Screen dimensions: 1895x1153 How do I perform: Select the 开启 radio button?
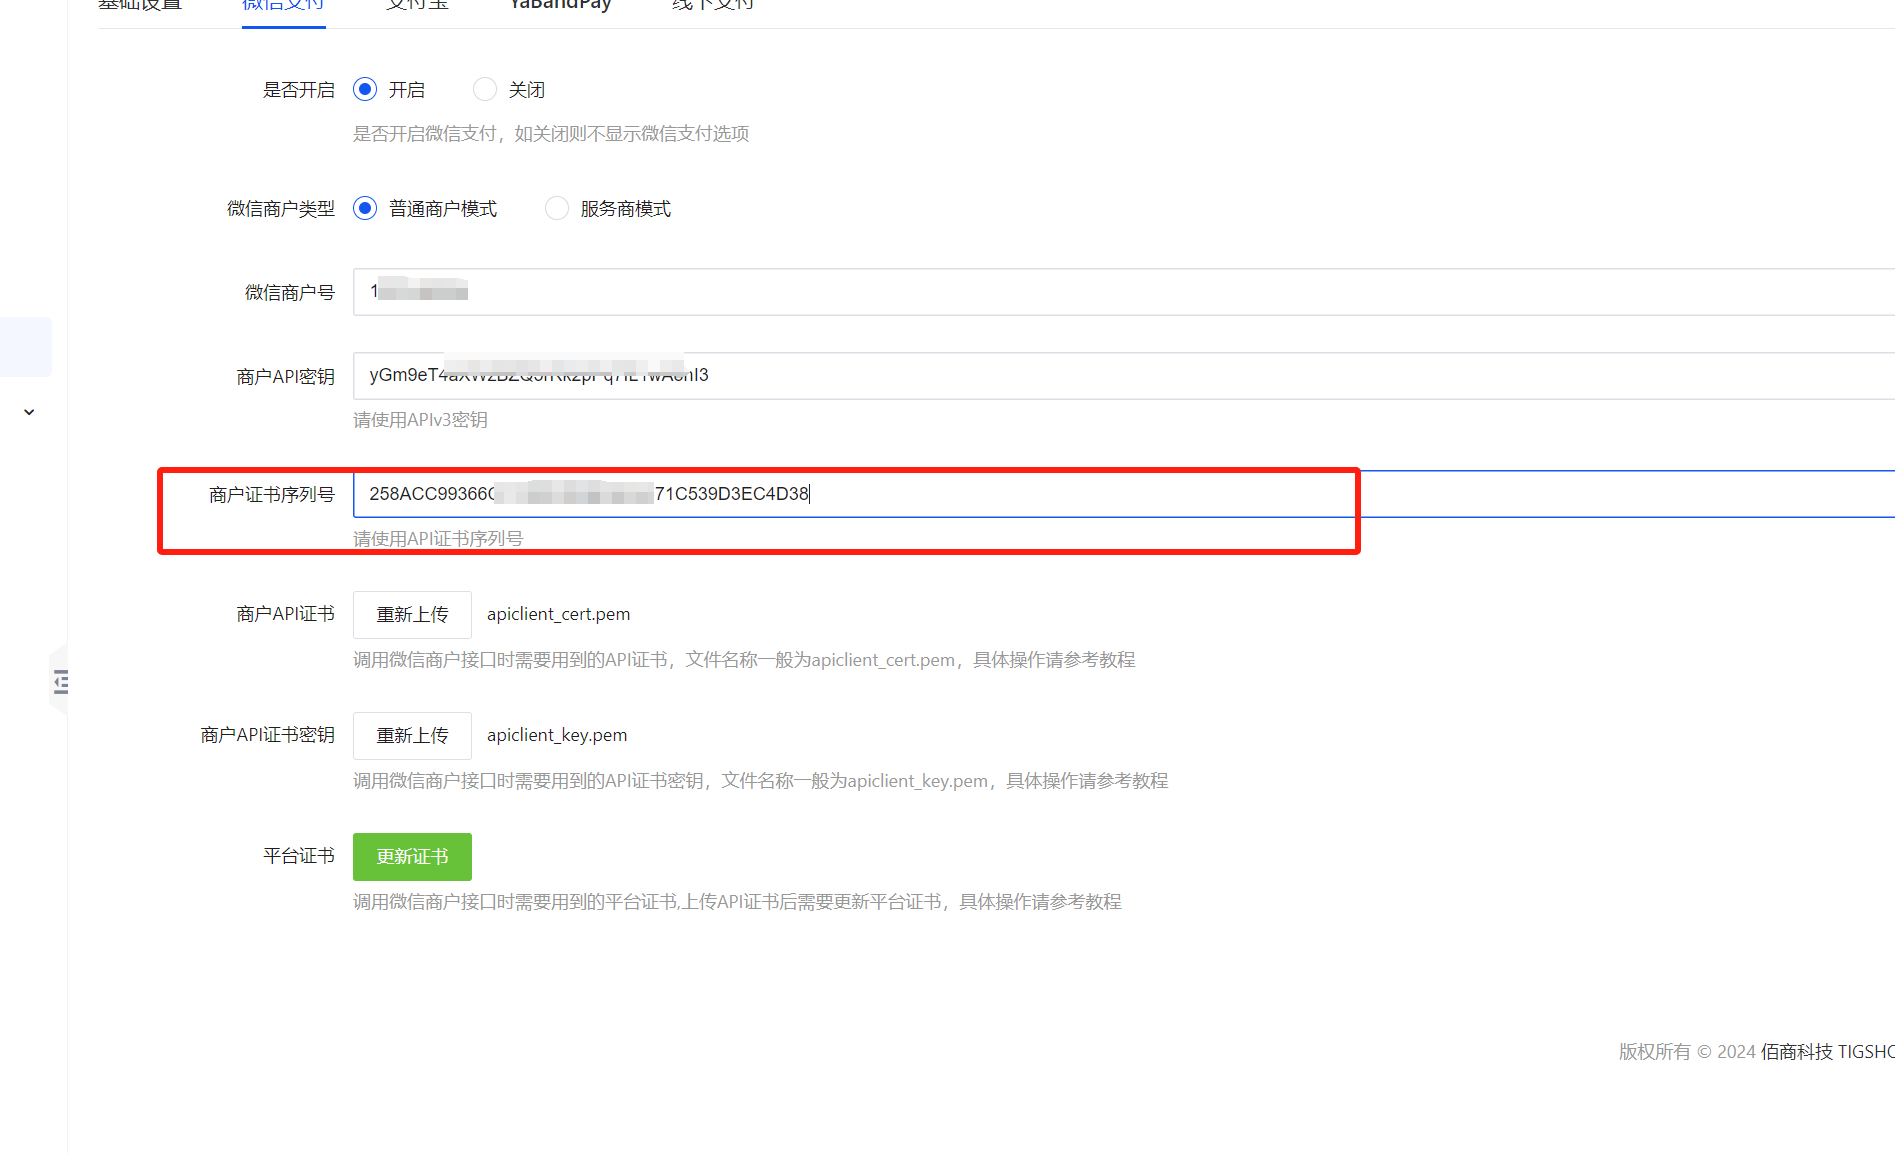click(365, 90)
